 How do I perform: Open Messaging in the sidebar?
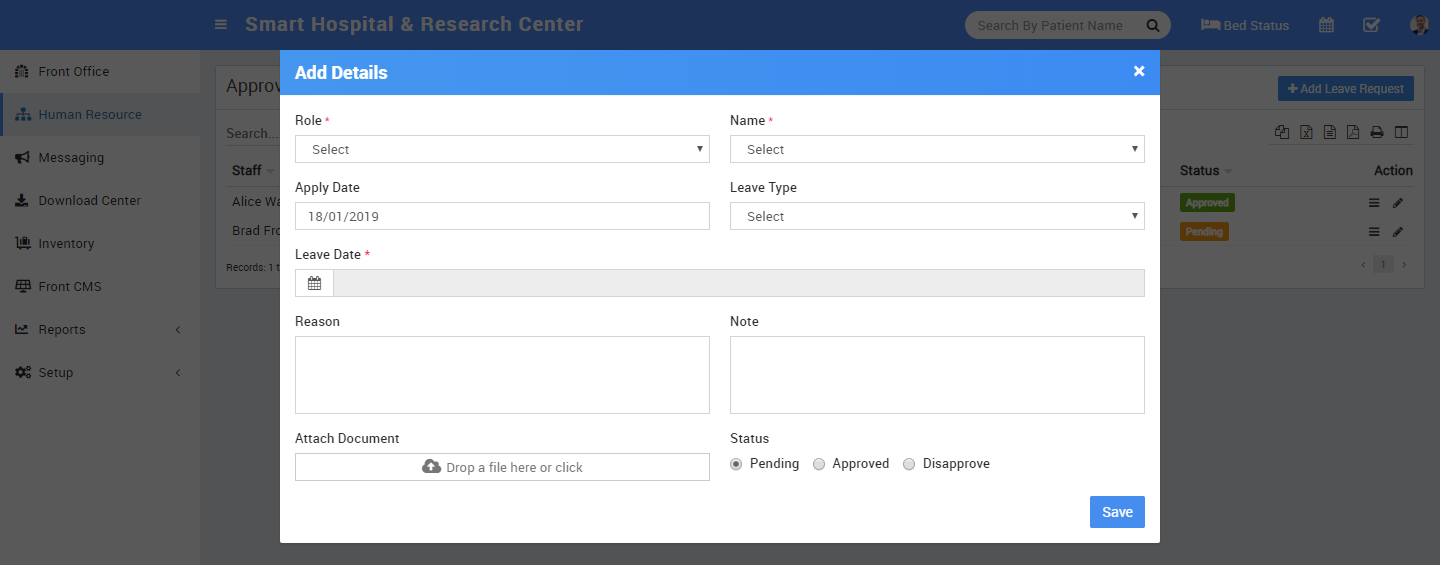click(100, 158)
